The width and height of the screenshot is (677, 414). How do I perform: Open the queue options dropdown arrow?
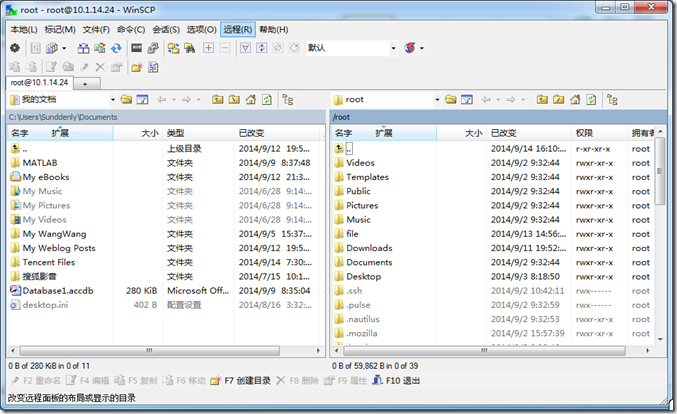tap(64, 48)
